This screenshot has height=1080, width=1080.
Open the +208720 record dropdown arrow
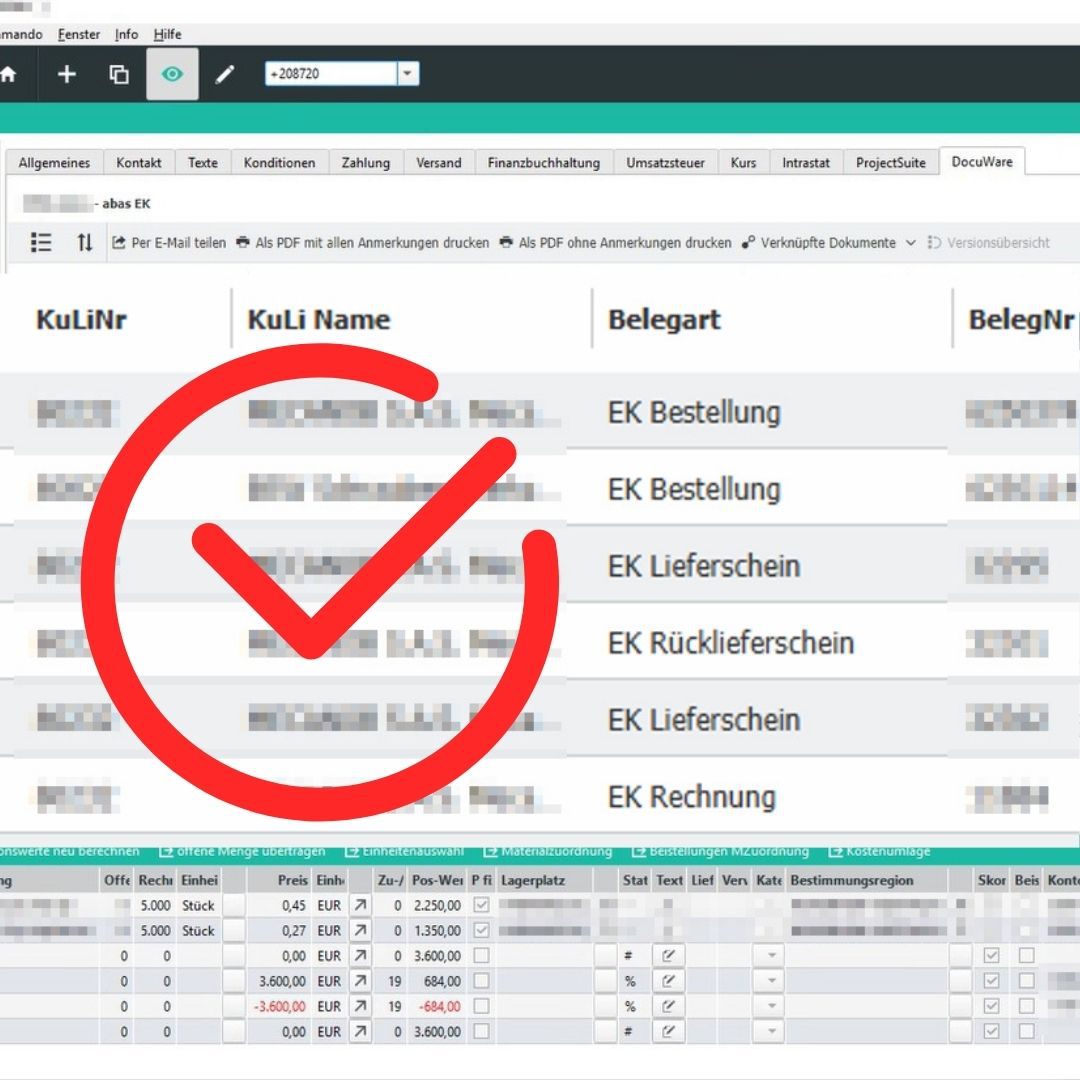[407, 74]
